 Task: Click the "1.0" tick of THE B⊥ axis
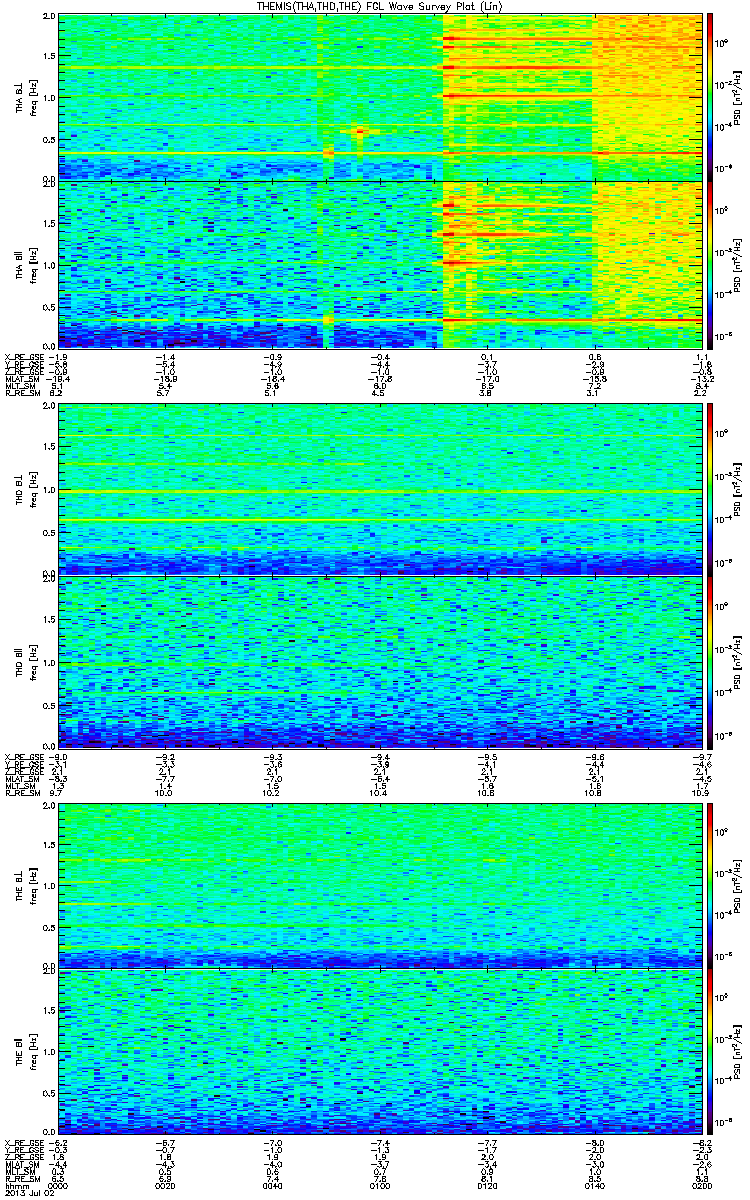(49, 884)
